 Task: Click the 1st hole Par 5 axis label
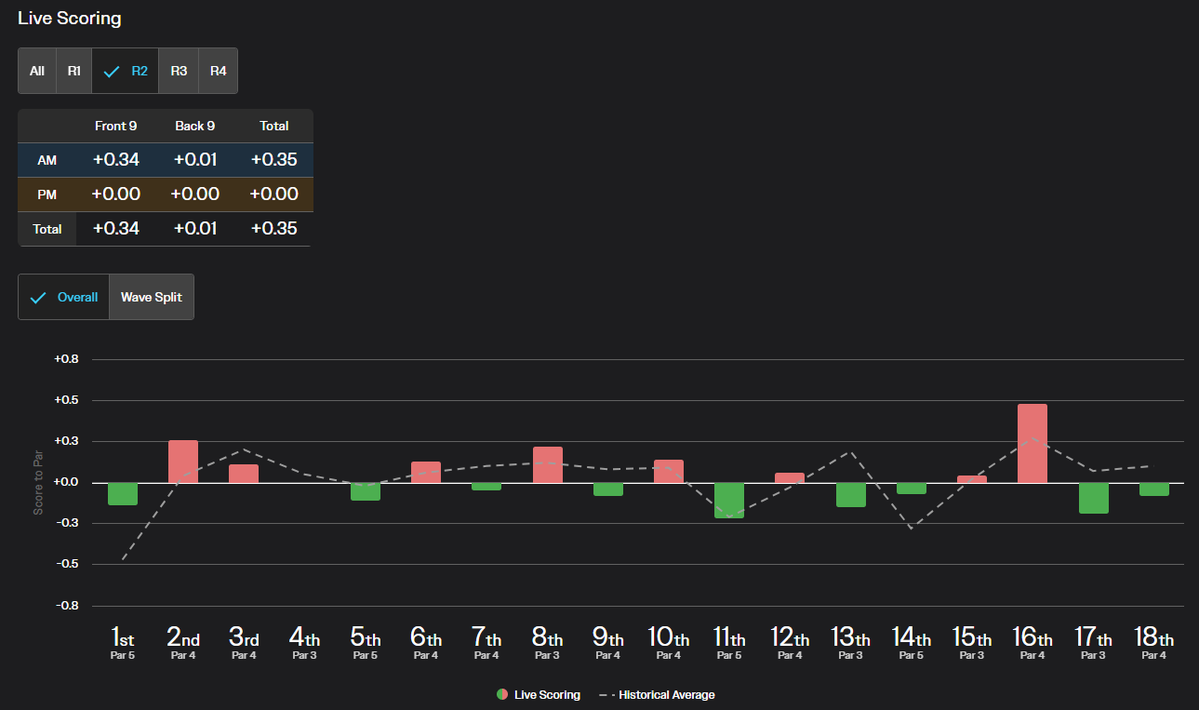pyautogui.click(x=122, y=642)
